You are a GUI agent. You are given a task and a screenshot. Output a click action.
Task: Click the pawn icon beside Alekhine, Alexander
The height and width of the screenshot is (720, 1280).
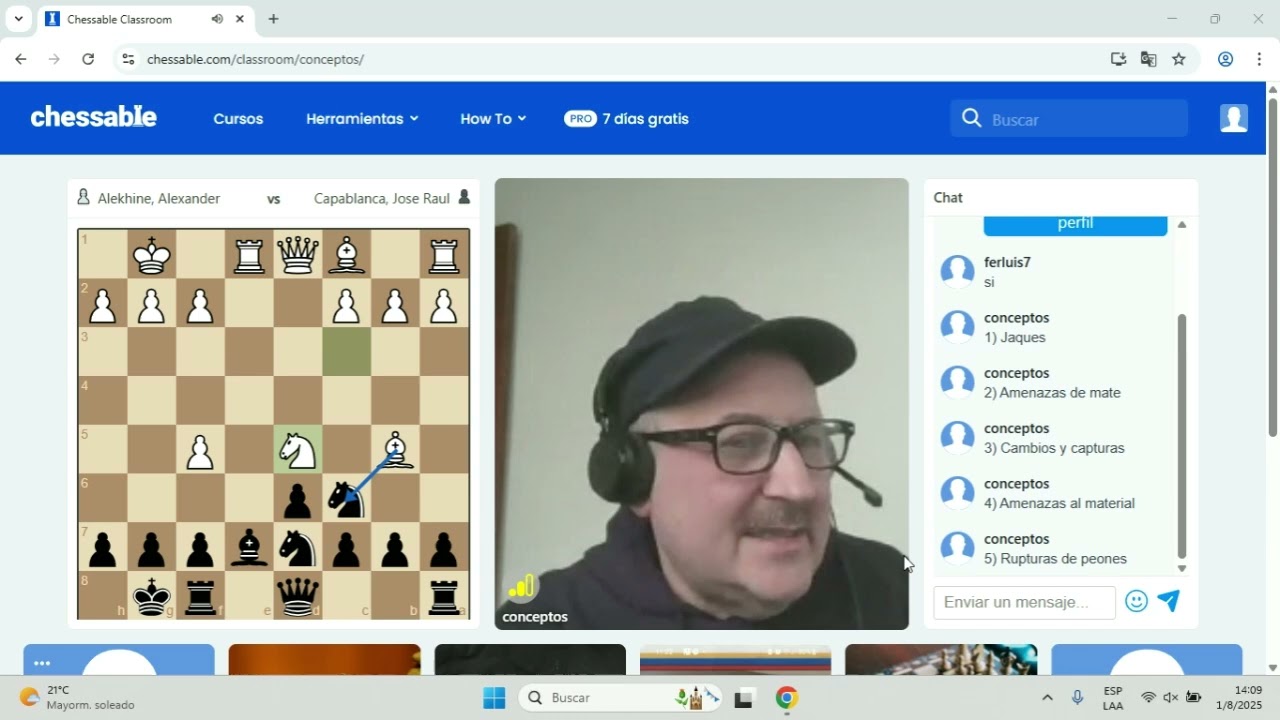click(x=83, y=198)
